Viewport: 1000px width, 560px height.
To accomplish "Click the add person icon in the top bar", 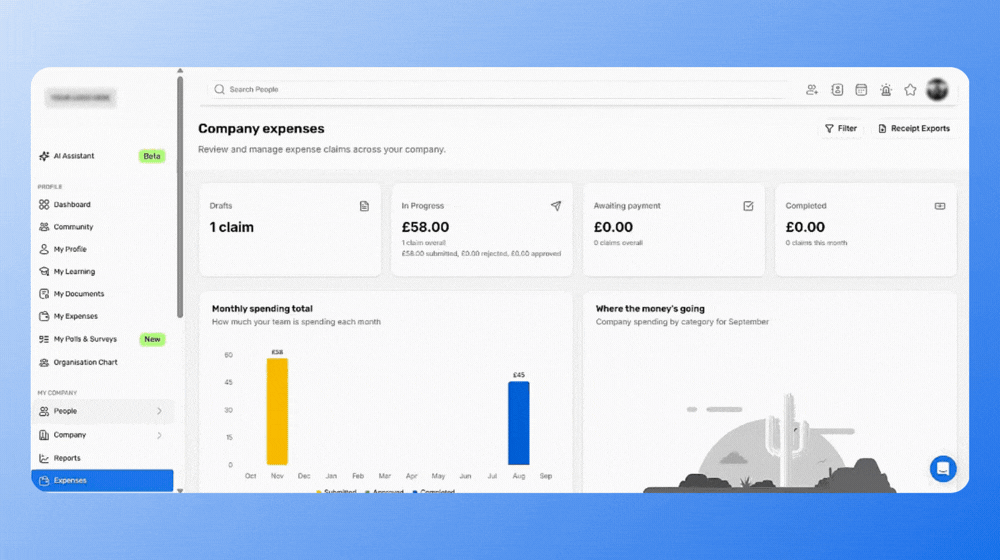I will tap(812, 90).
